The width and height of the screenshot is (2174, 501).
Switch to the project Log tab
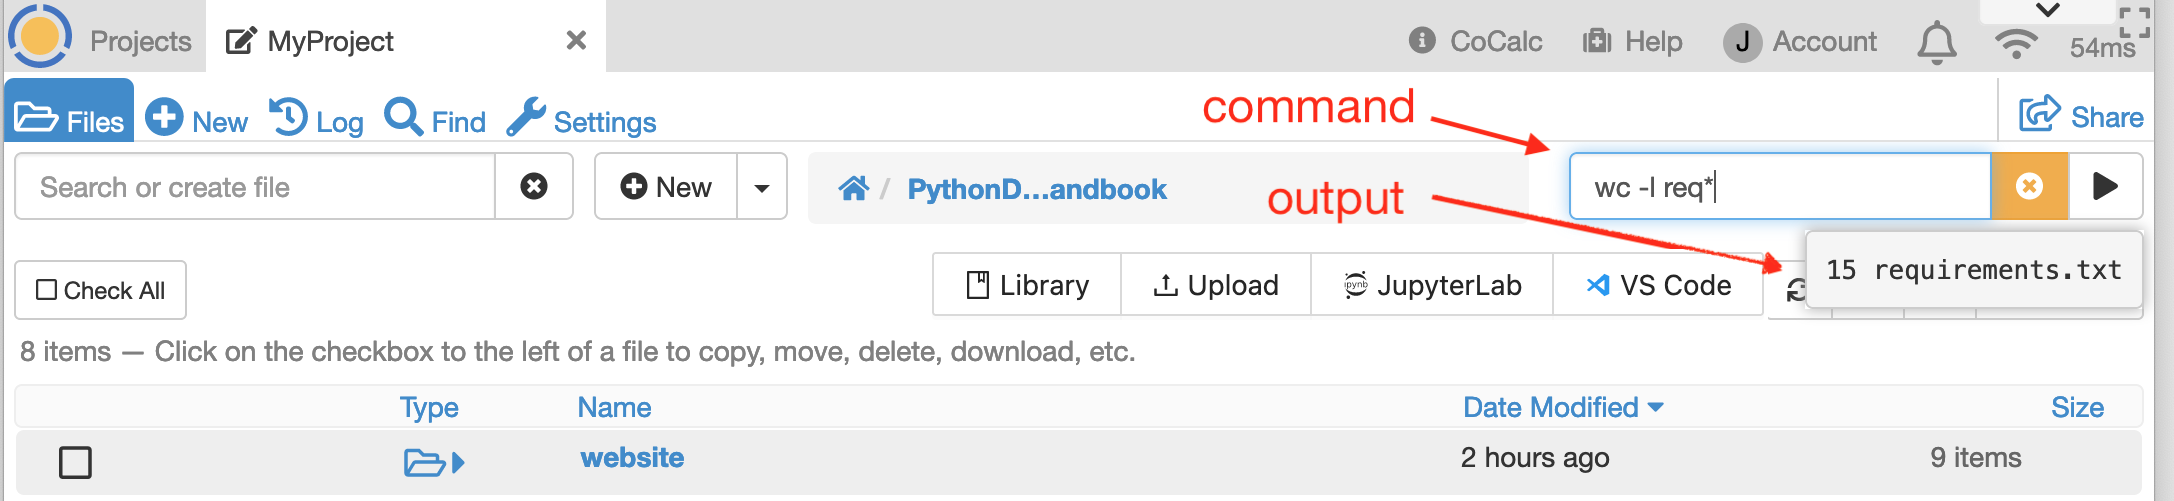(316, 120)
